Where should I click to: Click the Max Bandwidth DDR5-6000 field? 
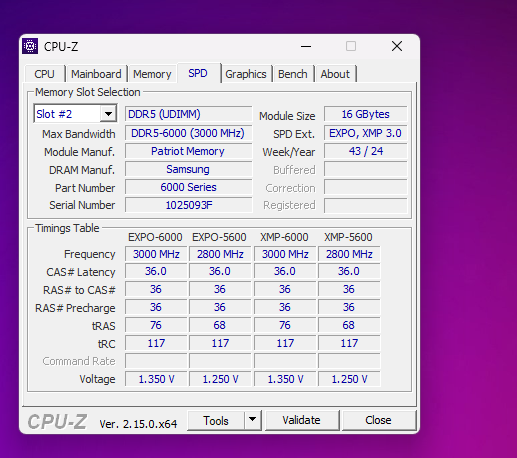pyautogui.click(x=189, y=133)
